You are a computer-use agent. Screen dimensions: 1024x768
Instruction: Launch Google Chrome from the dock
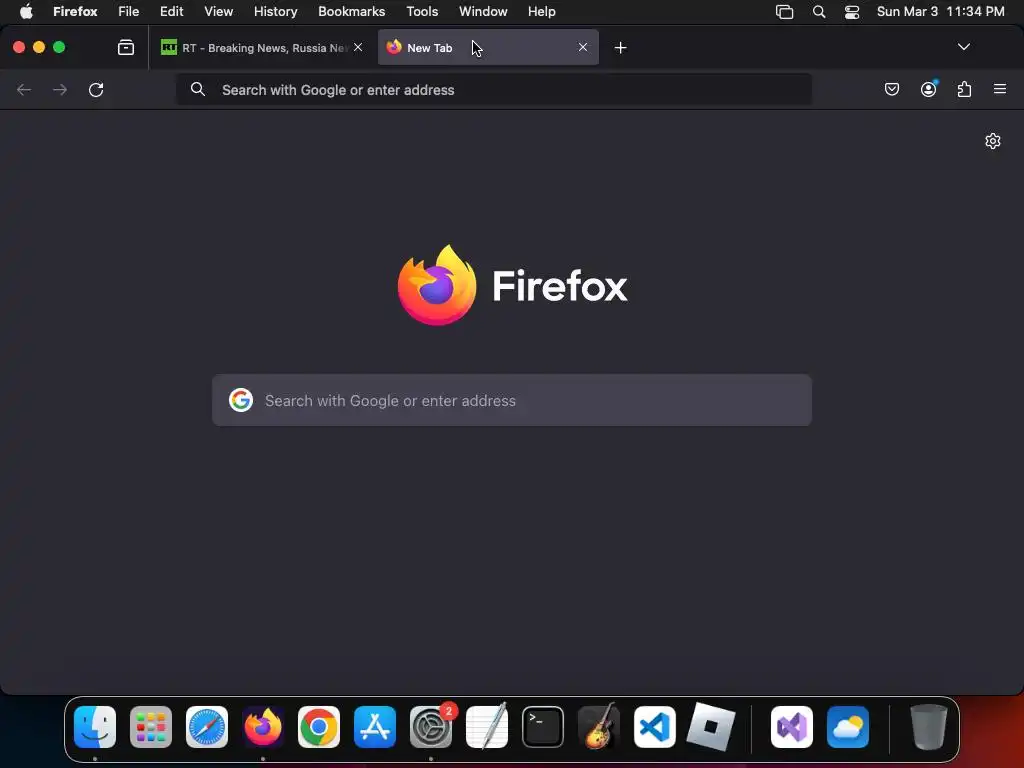[x=319, y=727]
